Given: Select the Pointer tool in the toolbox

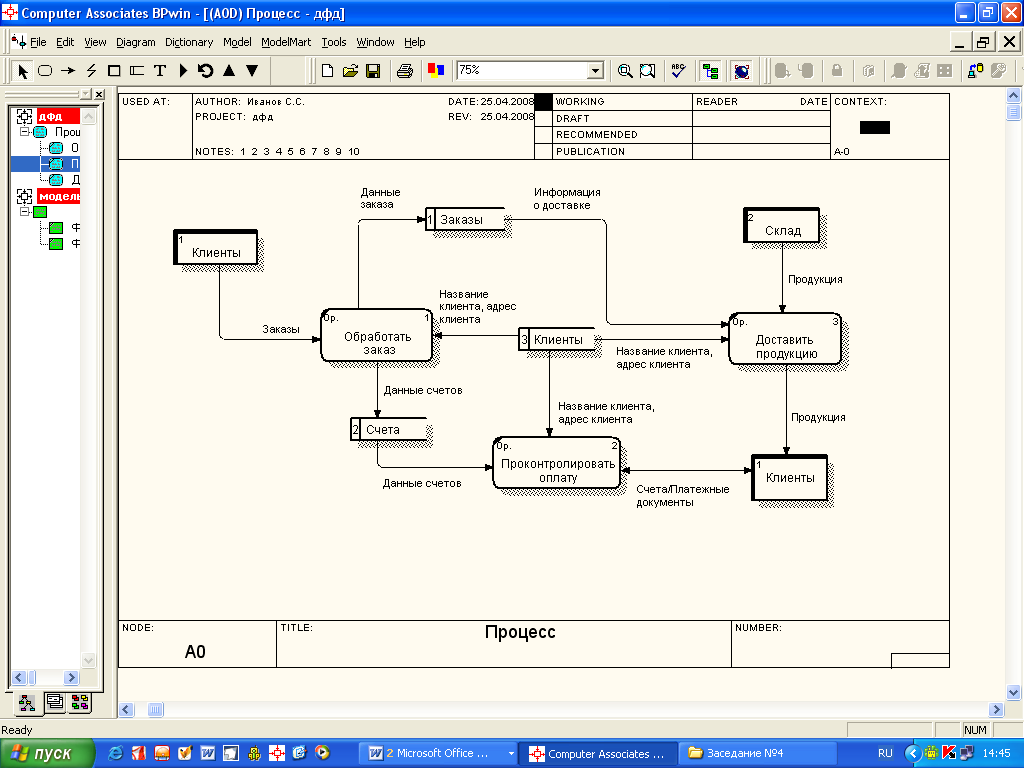Looking at the screenshot, I should (x=23, y=71).
